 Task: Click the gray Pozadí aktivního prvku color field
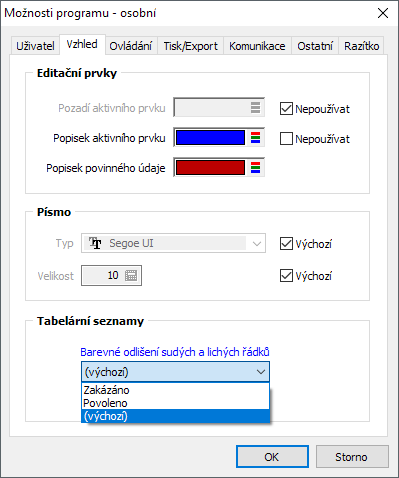point(219,107)
